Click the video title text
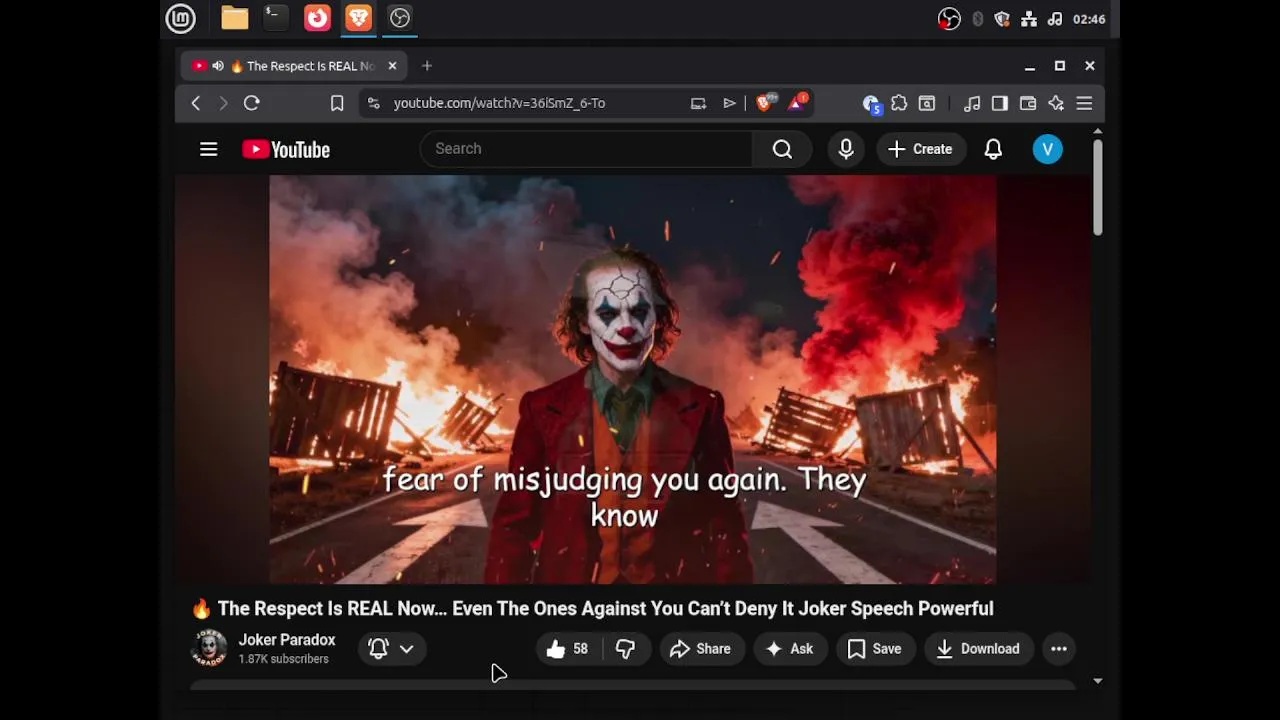The height and width of the screenshot is (720, 1280). (x=592, y=609)
